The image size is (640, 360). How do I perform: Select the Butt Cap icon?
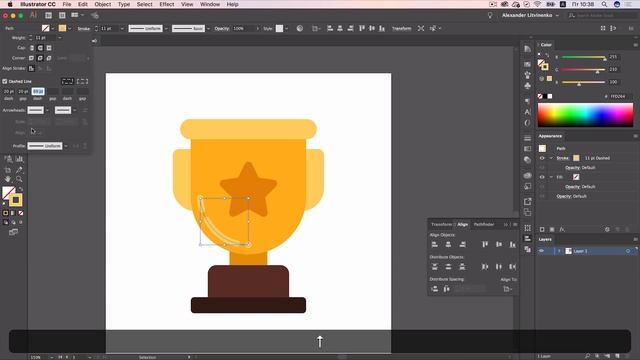(x=32, y=48)
